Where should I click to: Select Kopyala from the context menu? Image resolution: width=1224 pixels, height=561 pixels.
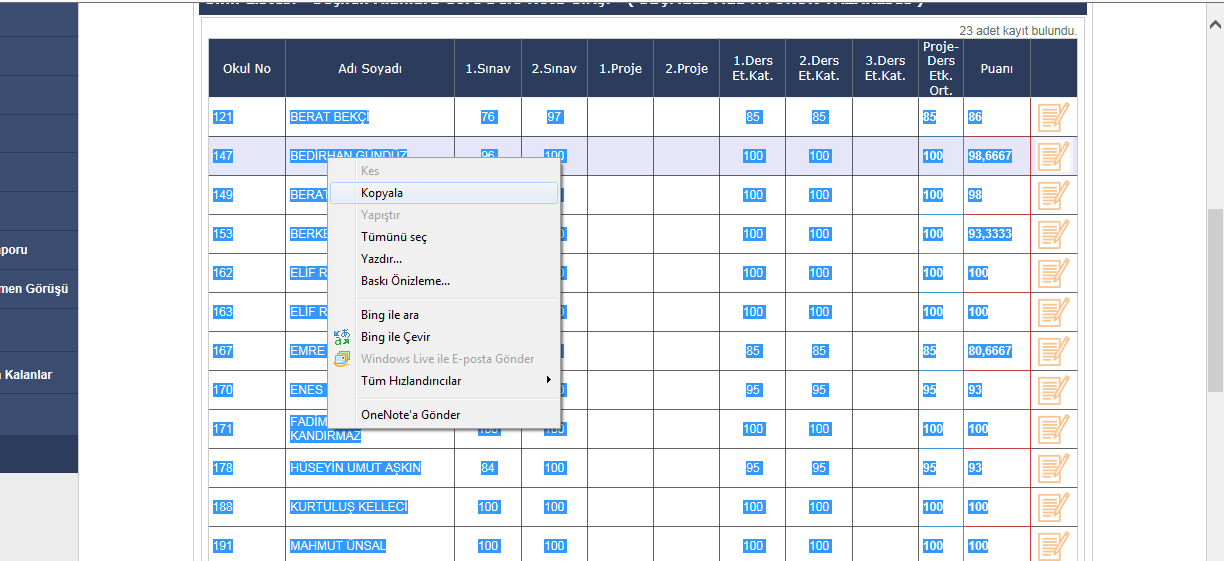pos(382,193)
